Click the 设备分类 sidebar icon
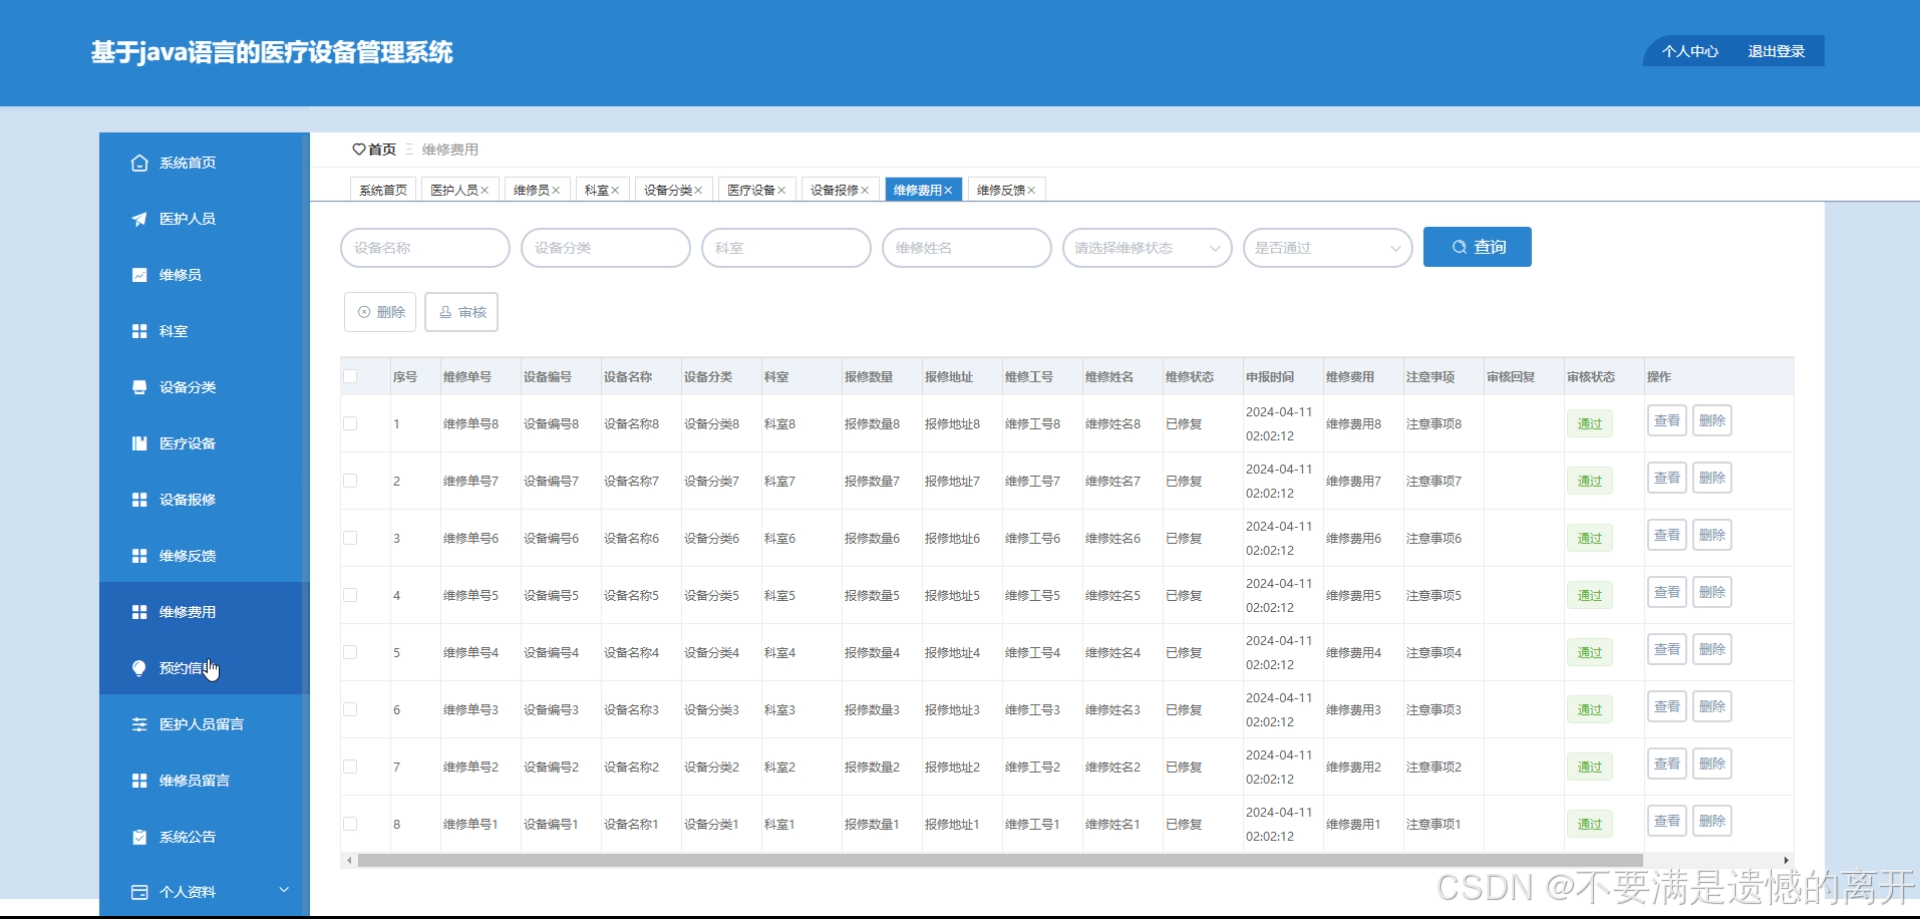The image size is (1920, 919). click(139, 387)
